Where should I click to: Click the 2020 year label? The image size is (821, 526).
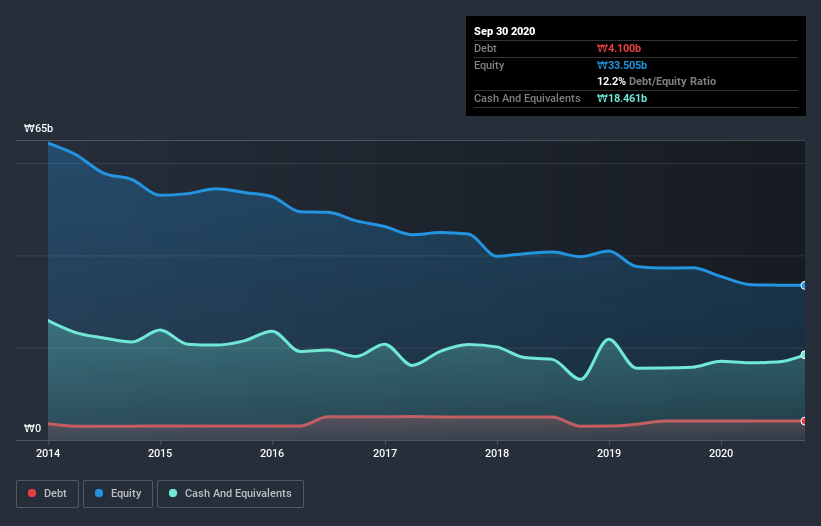[x=720, y=452]
